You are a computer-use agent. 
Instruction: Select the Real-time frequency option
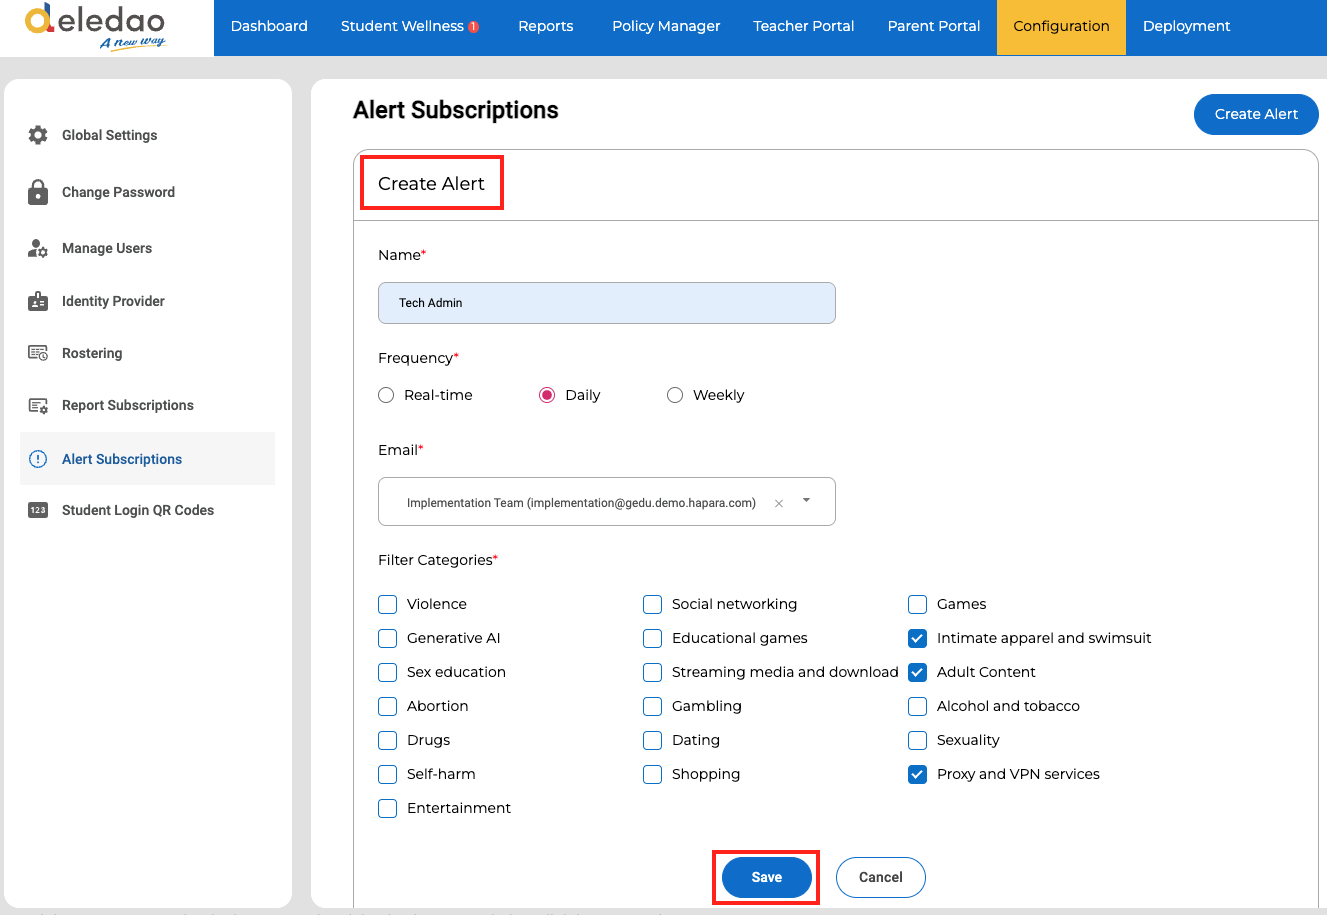pos(386,395)
